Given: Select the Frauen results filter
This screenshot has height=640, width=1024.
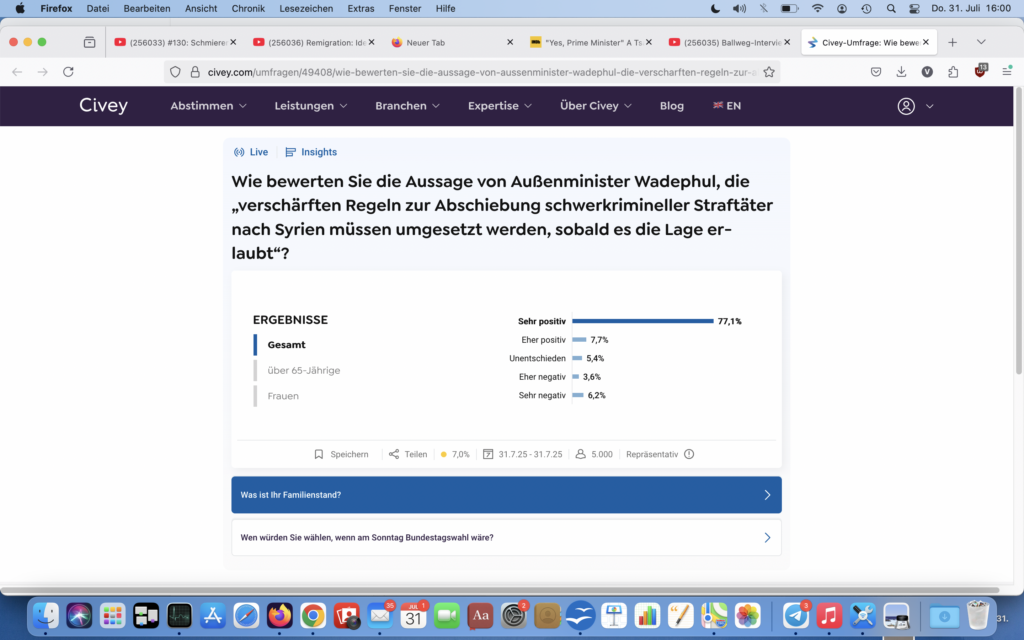Looking at the screenshot, I should point(283,396).
